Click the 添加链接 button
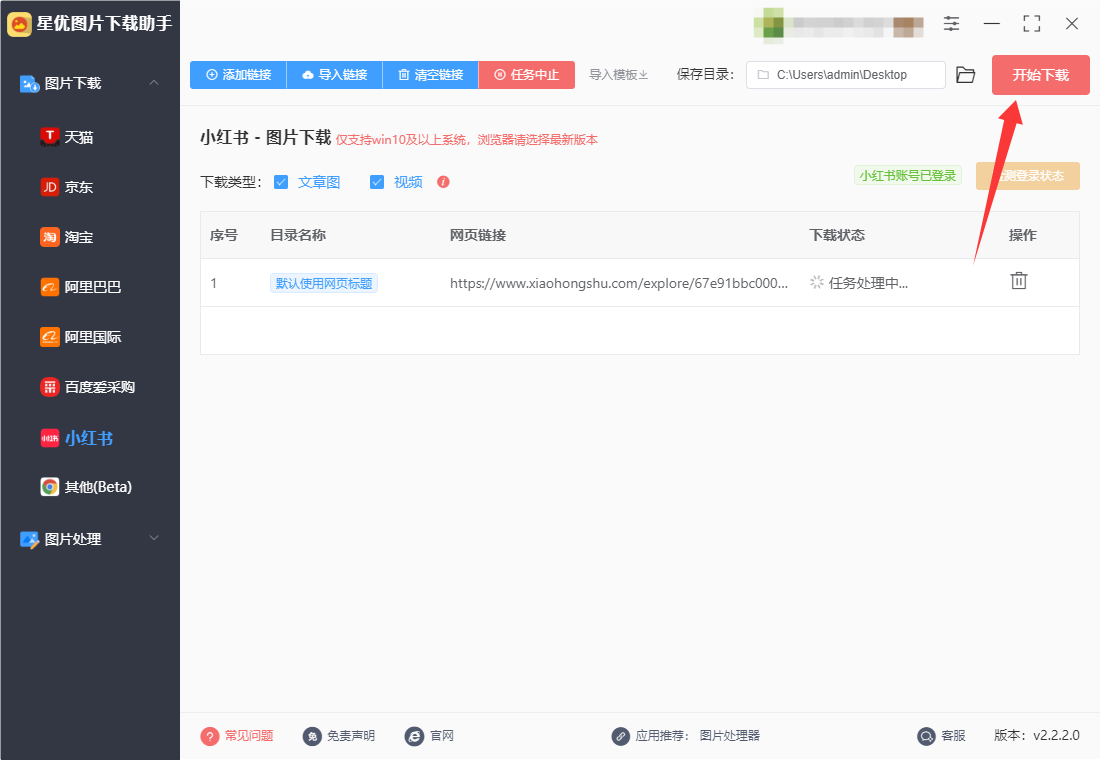Viewport: 1100px width, 760px height. point(238,74)
